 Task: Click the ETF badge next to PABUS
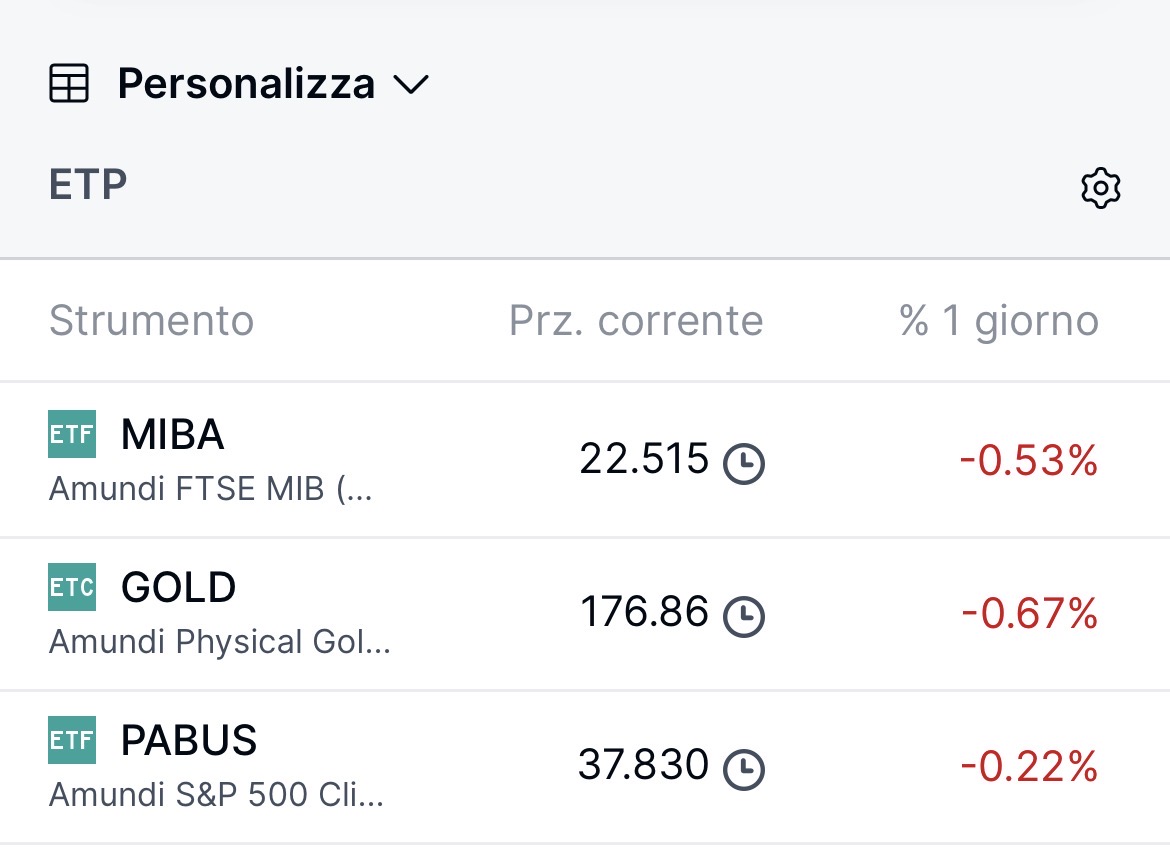pos(72,740)
